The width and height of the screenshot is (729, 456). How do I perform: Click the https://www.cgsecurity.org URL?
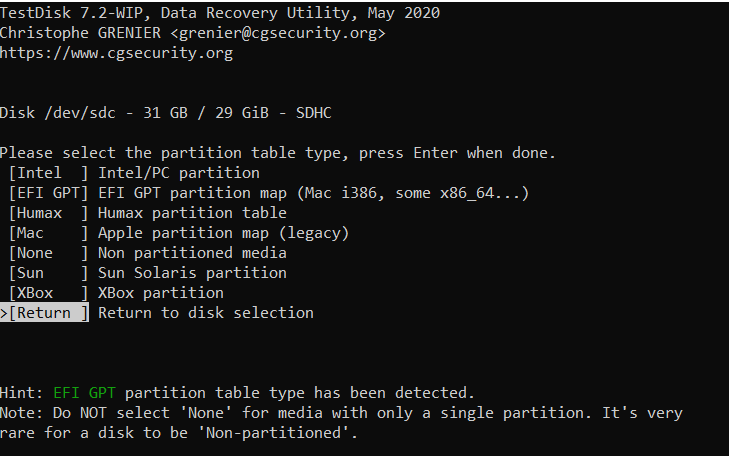pos(116,53)
